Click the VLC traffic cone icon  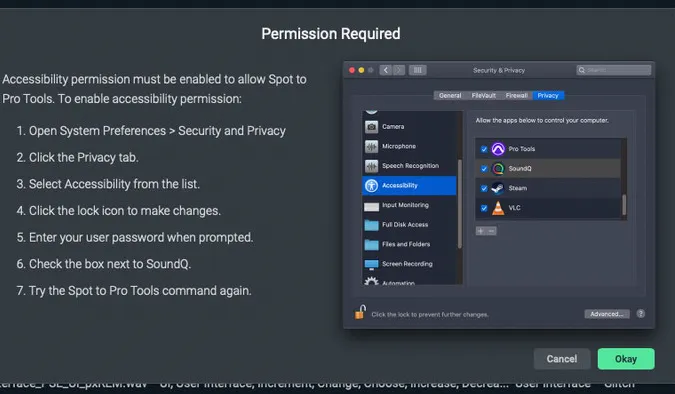pos(498,208)
